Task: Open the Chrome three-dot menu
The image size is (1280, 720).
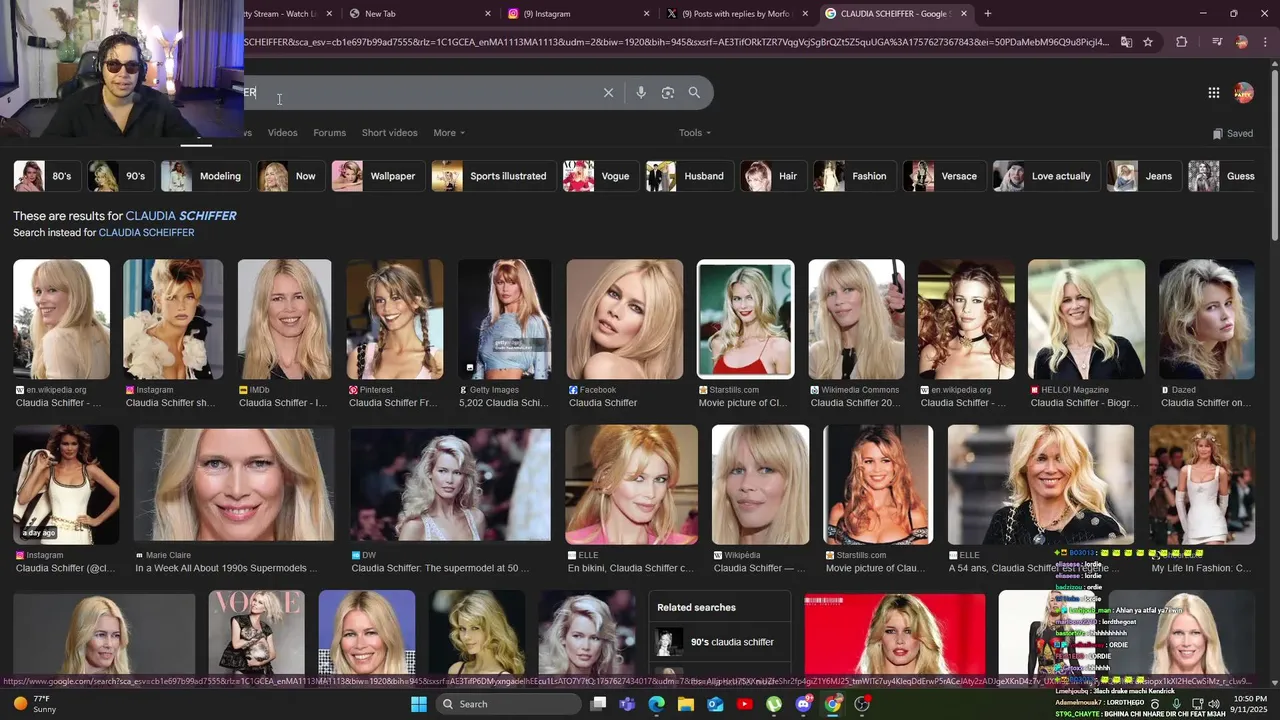Action: click(x=1263, y=42)
